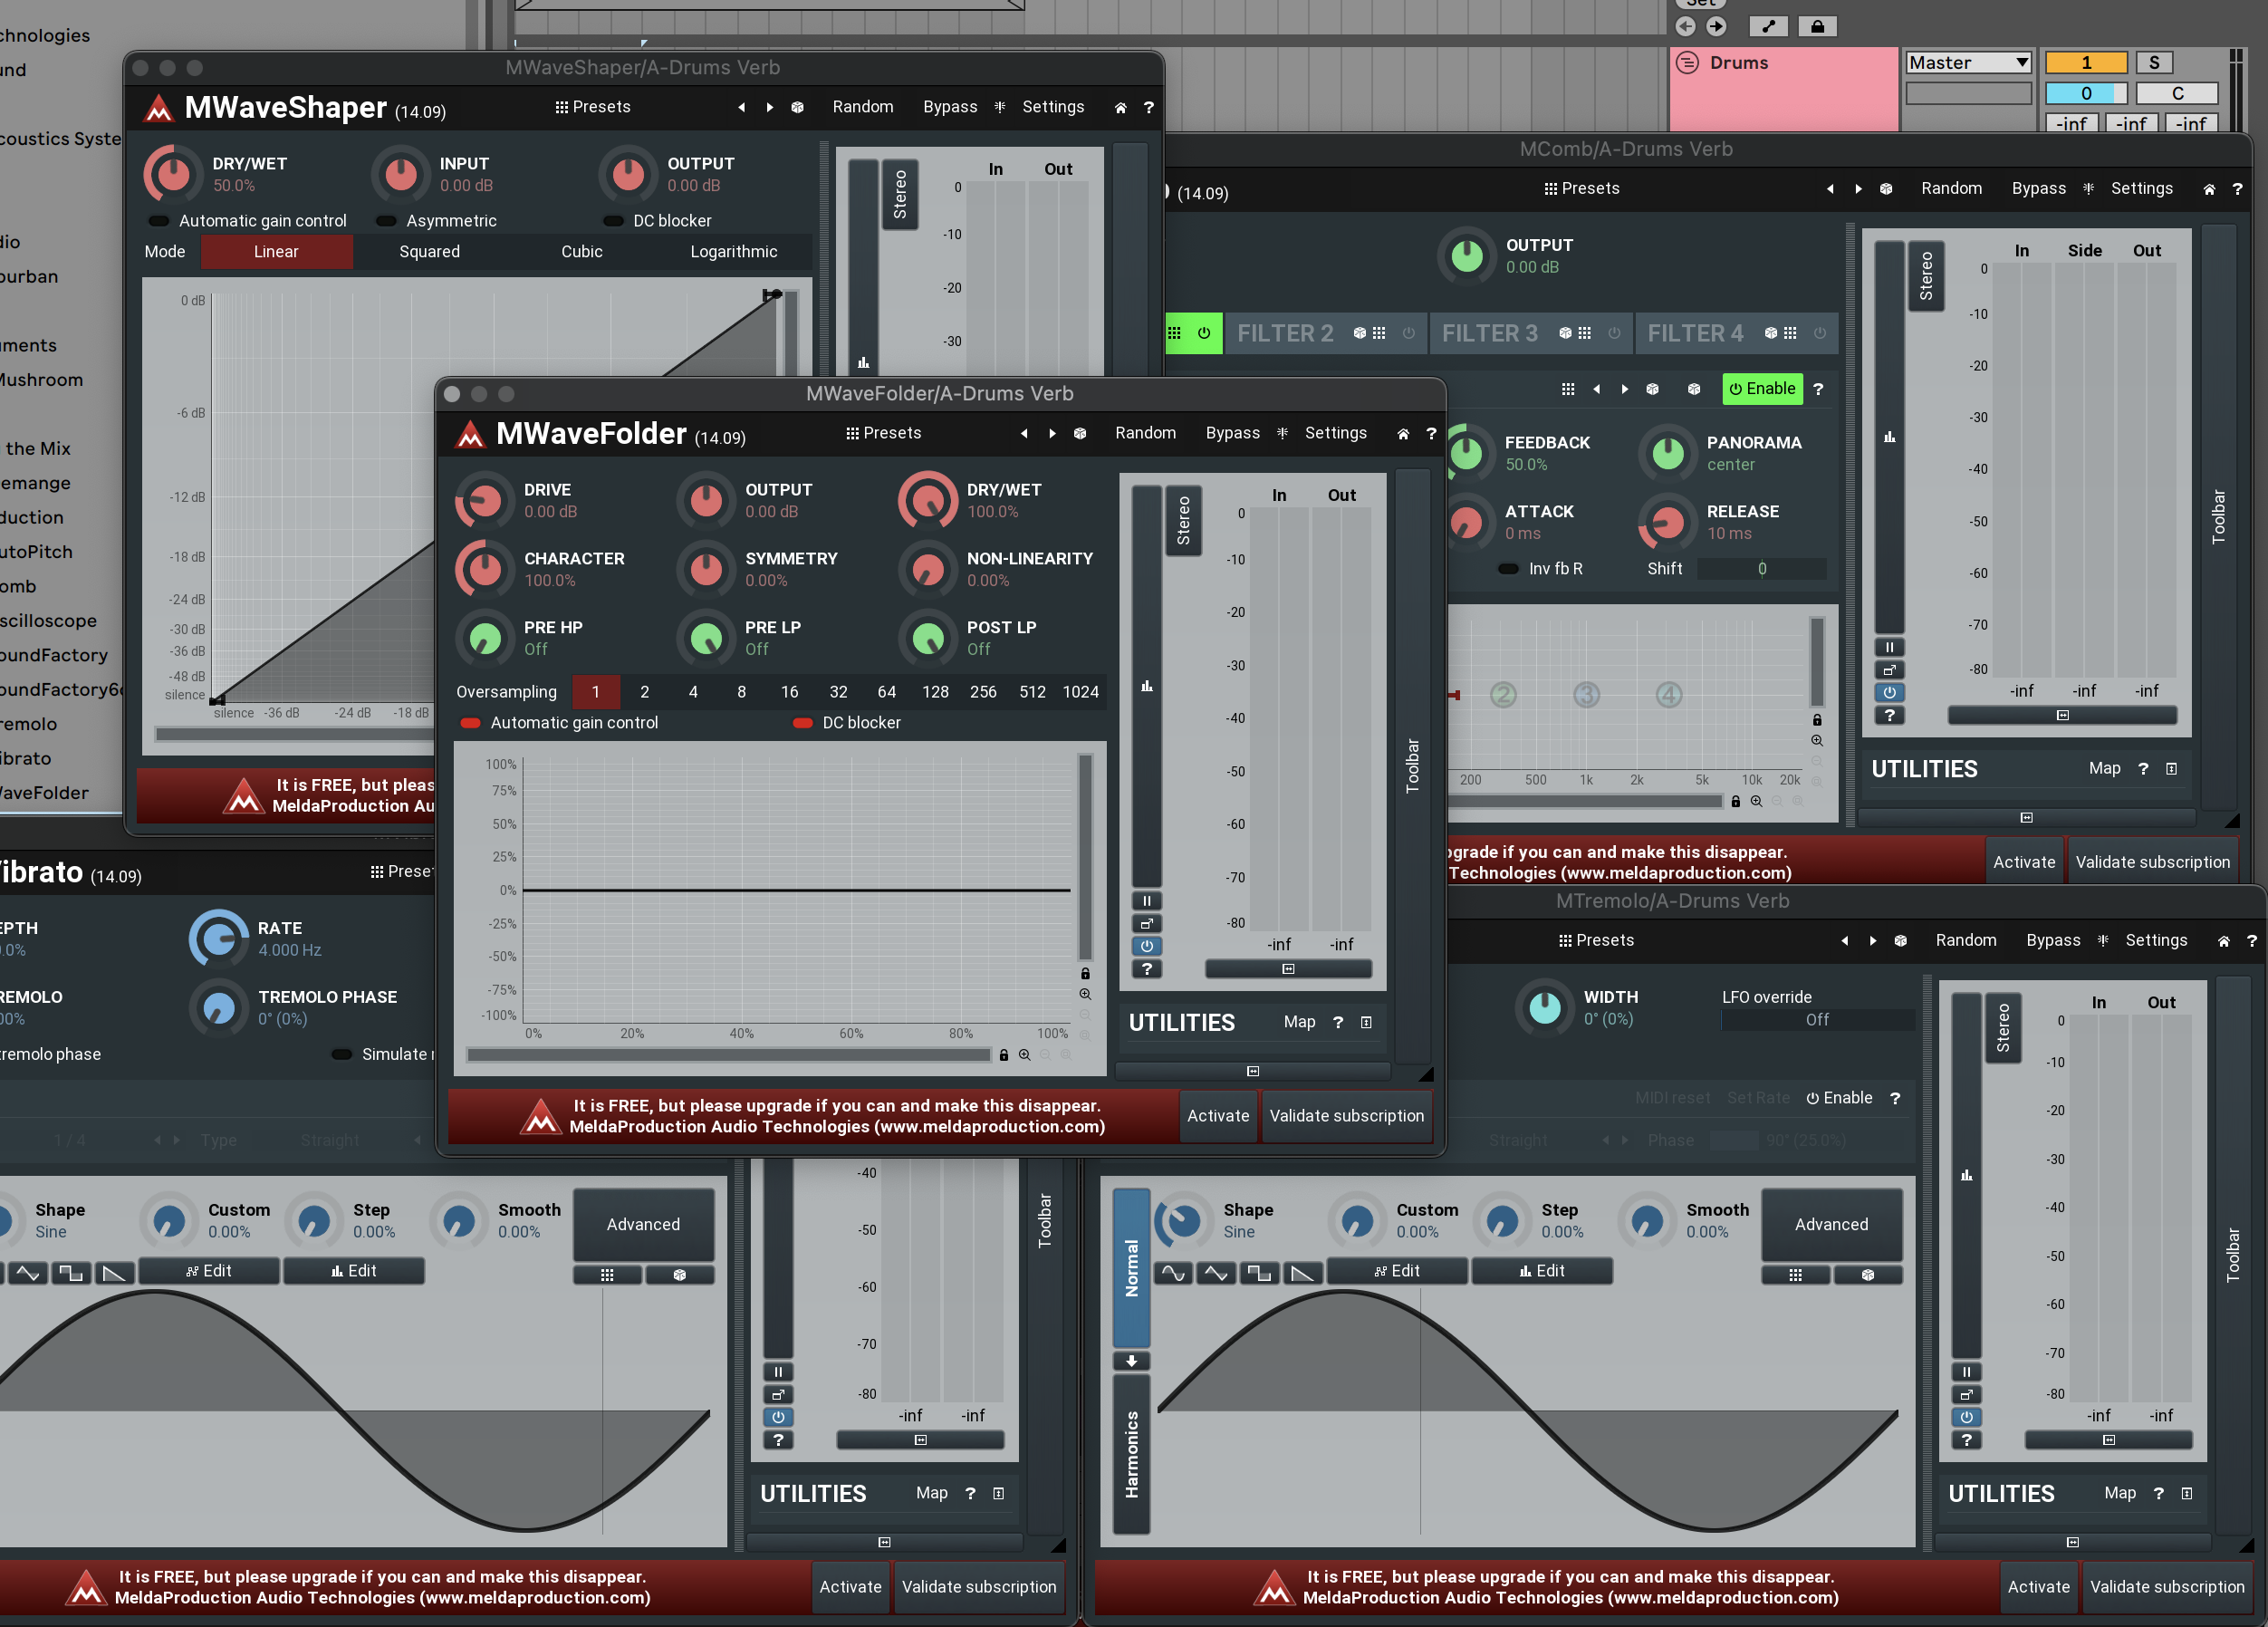Open Presets in the MWaveShaper window
This screenshot has width=2268, height=1627.
click(593, 107)
